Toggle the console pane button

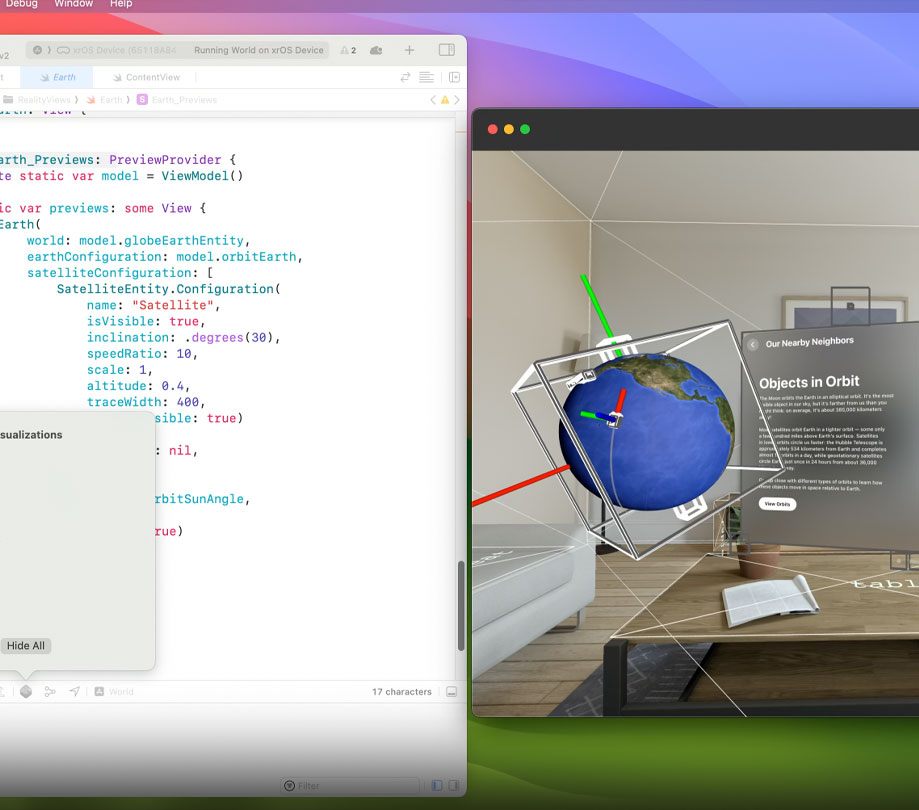(x=454, y=785)
